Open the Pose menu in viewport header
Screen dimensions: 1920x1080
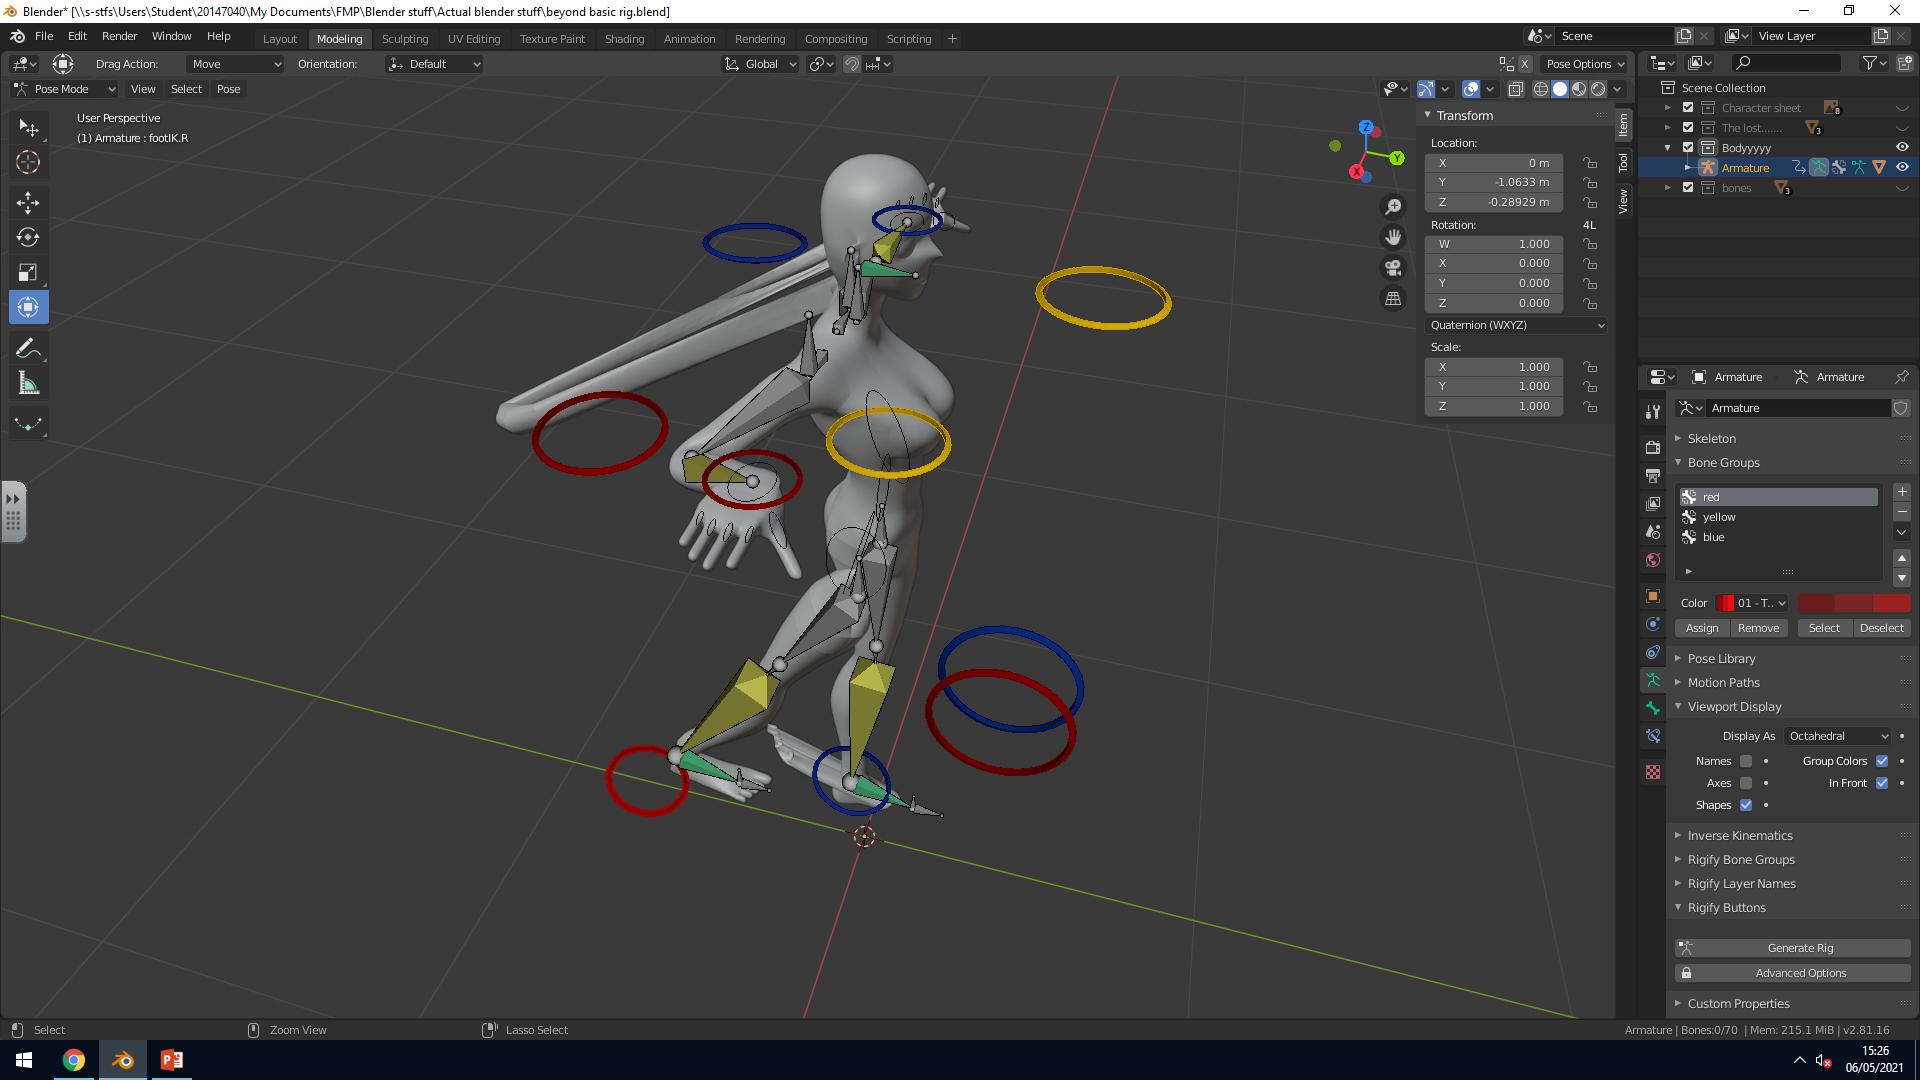coord(228,89)
